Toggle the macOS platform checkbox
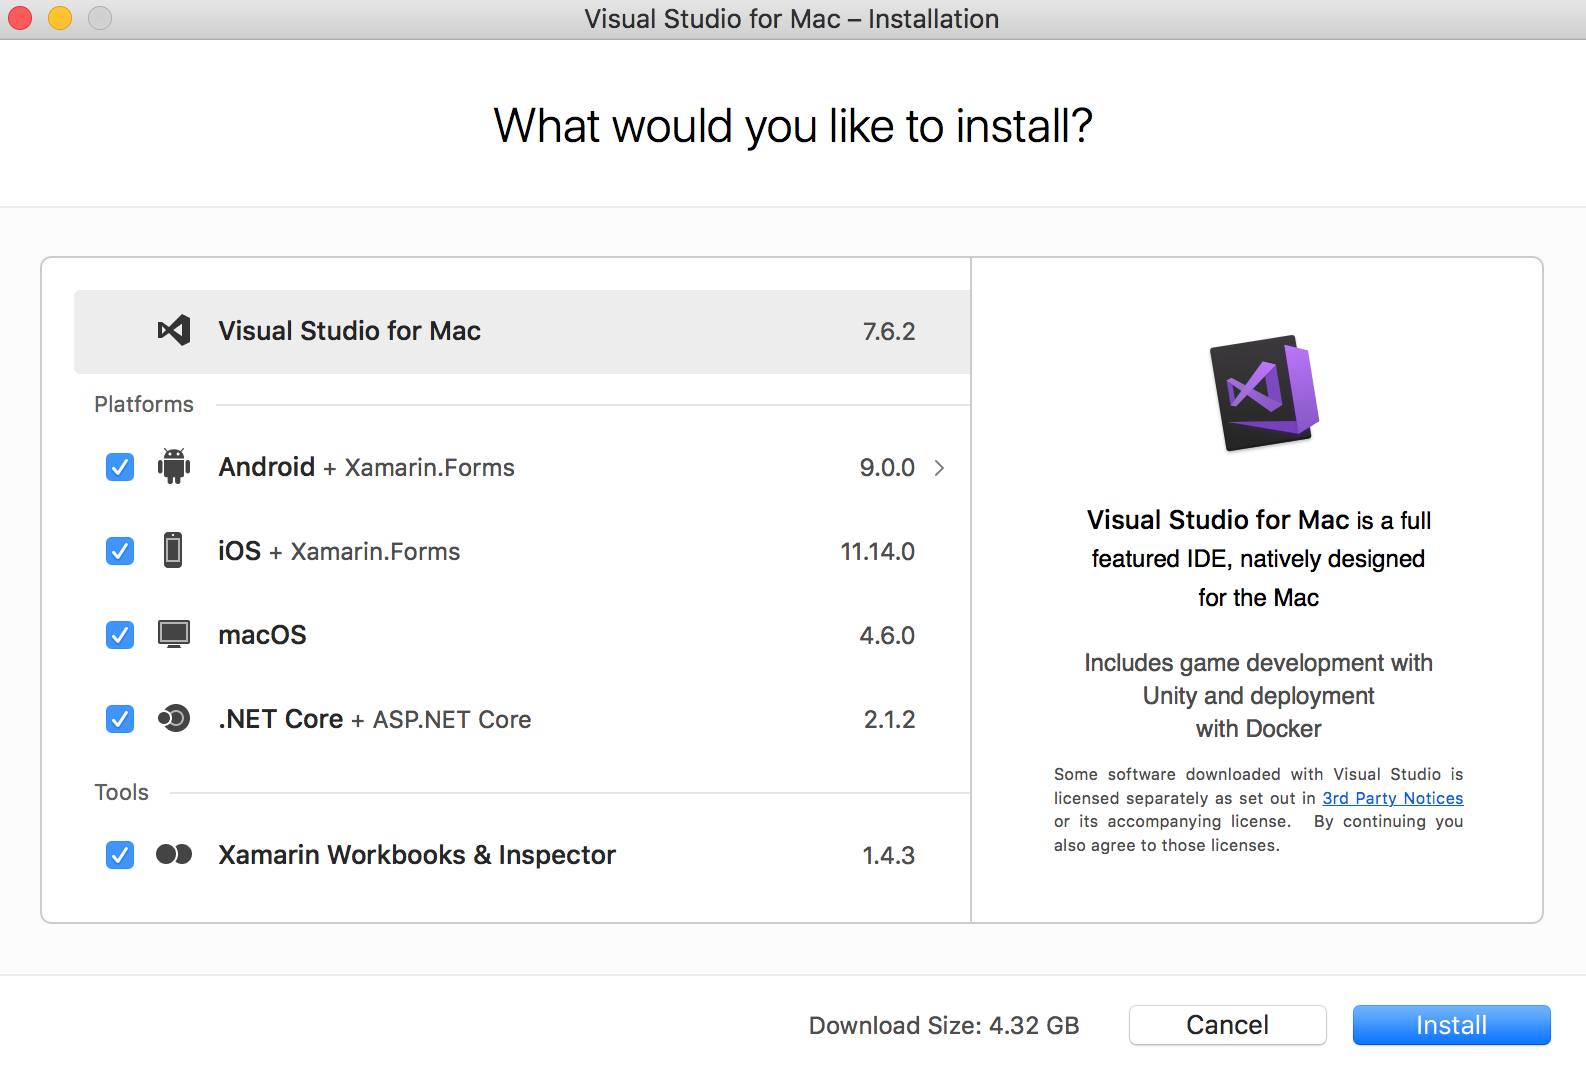Image resolution: width=1586 pixels, height=1072 pixels. (x=120, y=635)
